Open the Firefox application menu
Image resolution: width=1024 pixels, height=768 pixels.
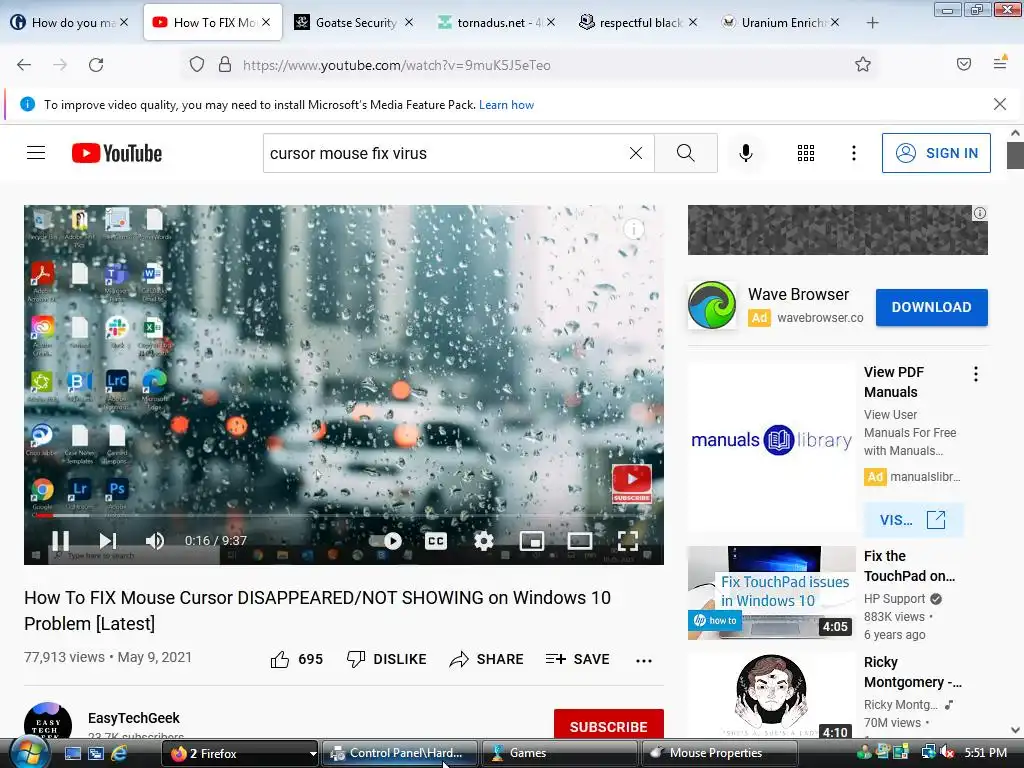[x=1000, y=63]
